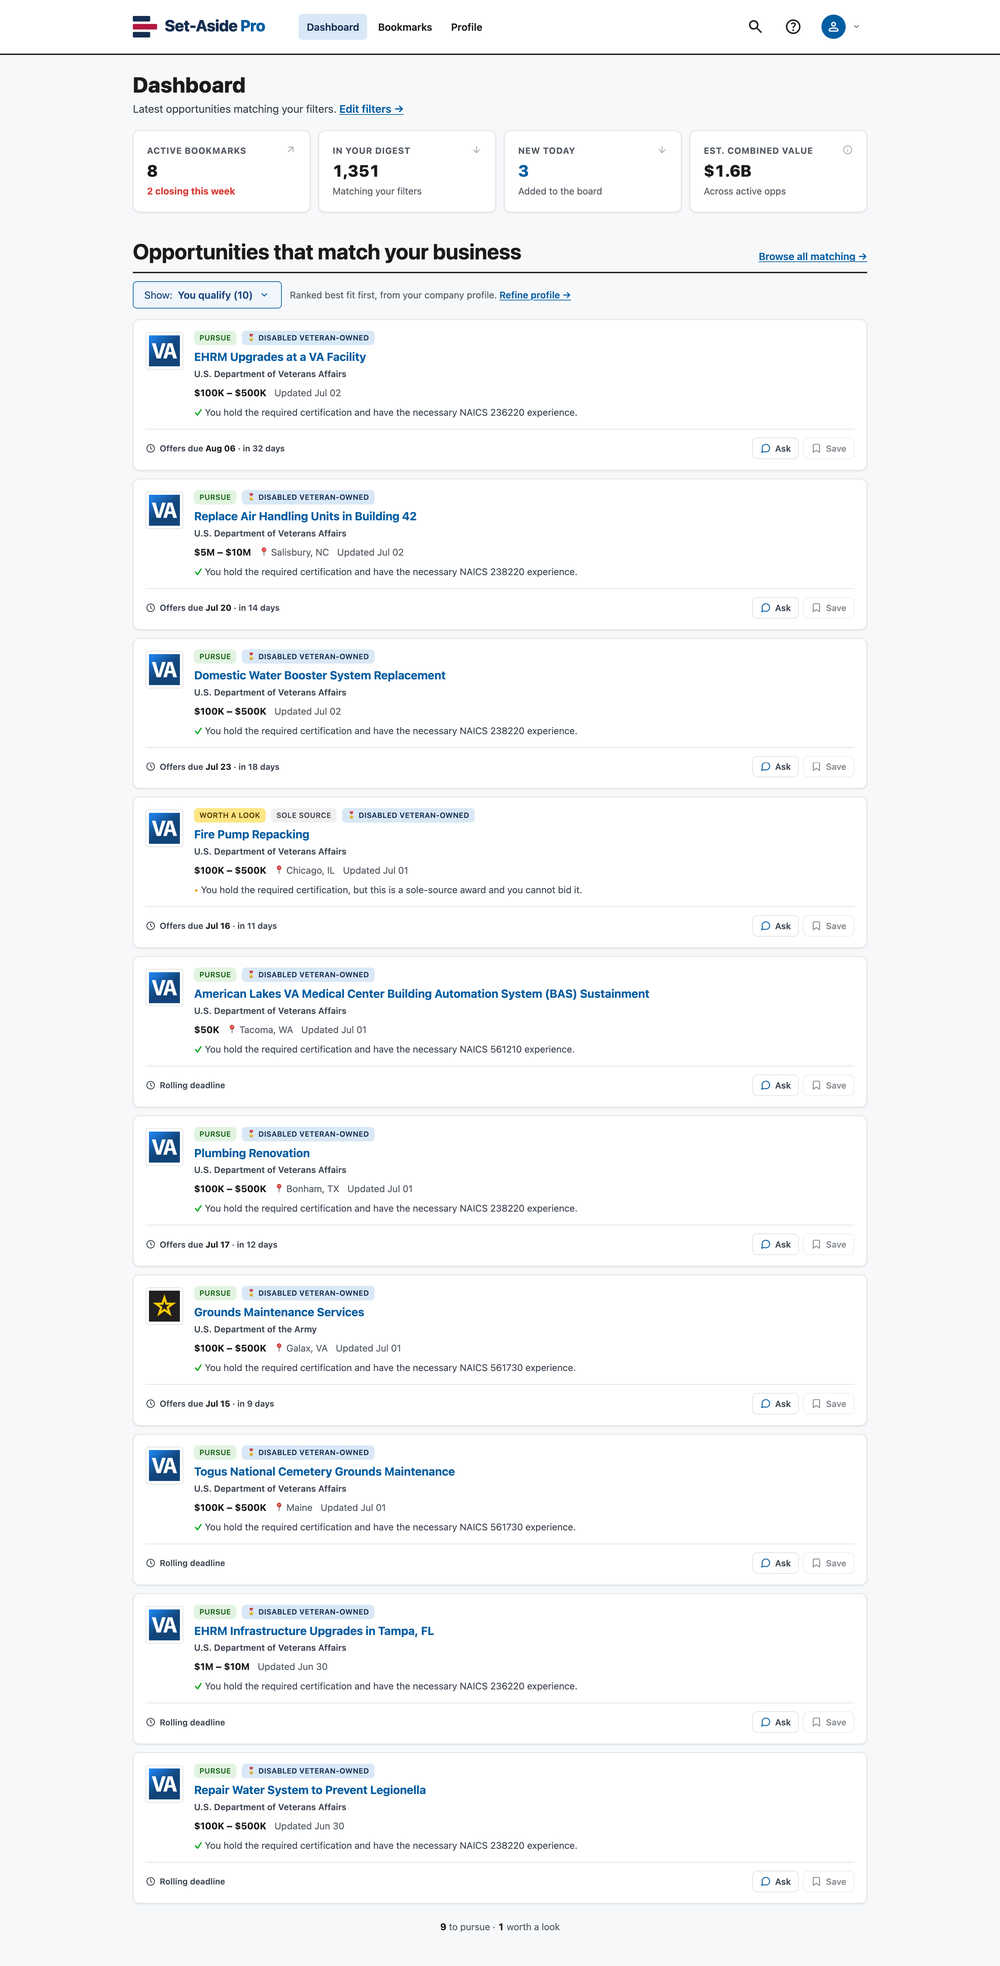Expand the Show: You qualify dropdown
The image size is (1000, 1966).
coord(207,295)
